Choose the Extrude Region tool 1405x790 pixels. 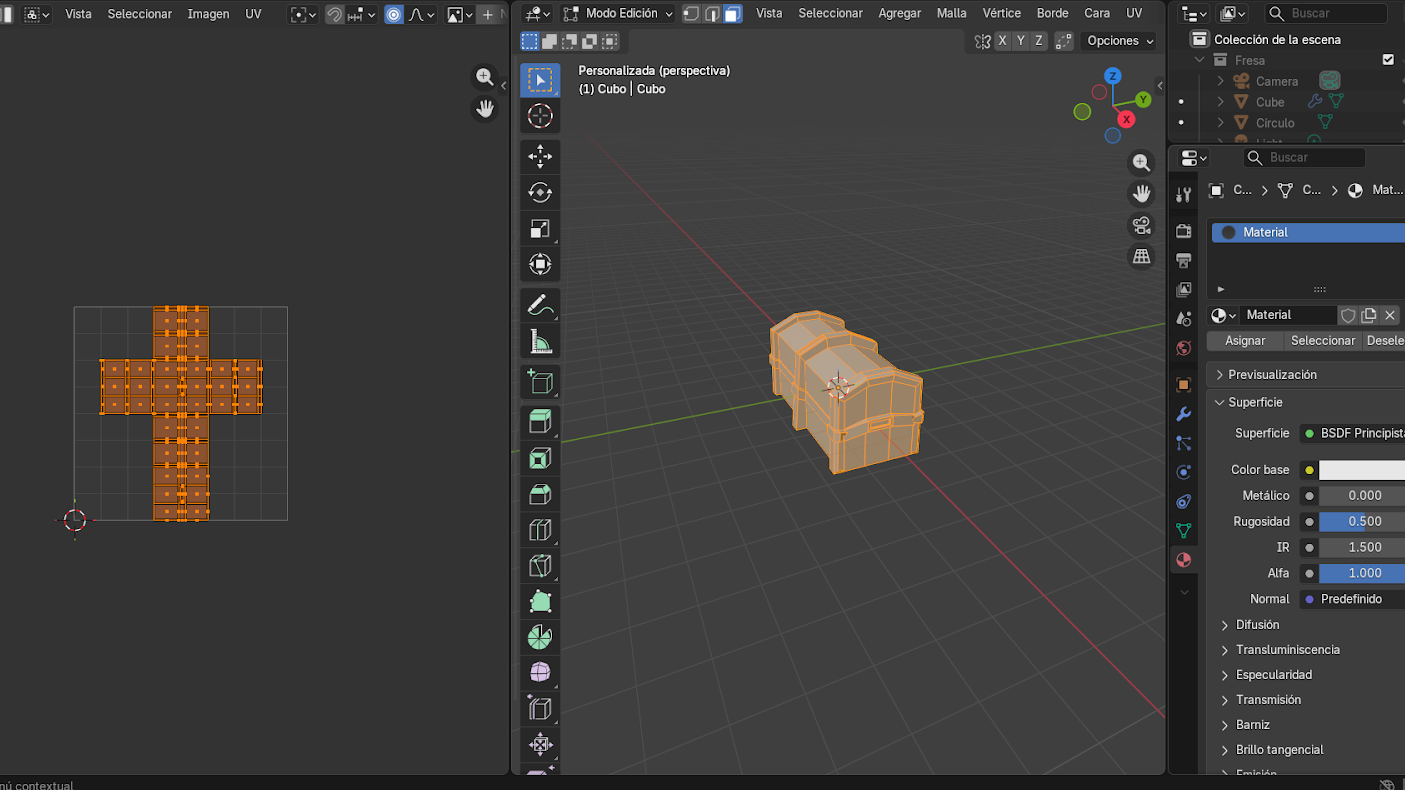pyautogui.click(x=540, y=421)
